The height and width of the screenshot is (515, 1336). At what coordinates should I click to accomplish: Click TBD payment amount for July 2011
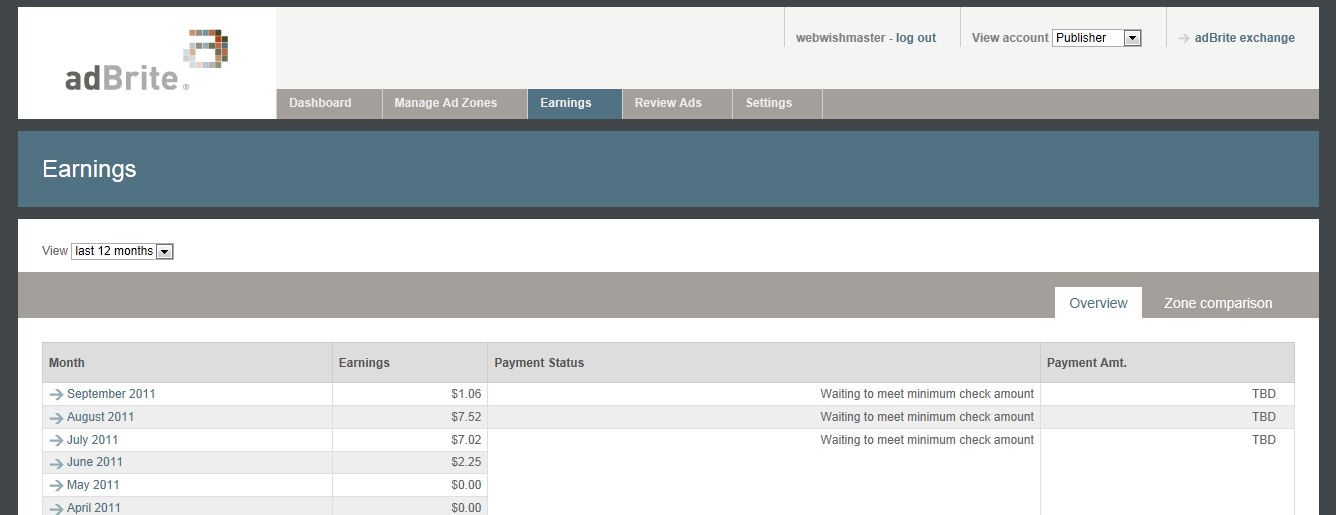[1264, 440]
